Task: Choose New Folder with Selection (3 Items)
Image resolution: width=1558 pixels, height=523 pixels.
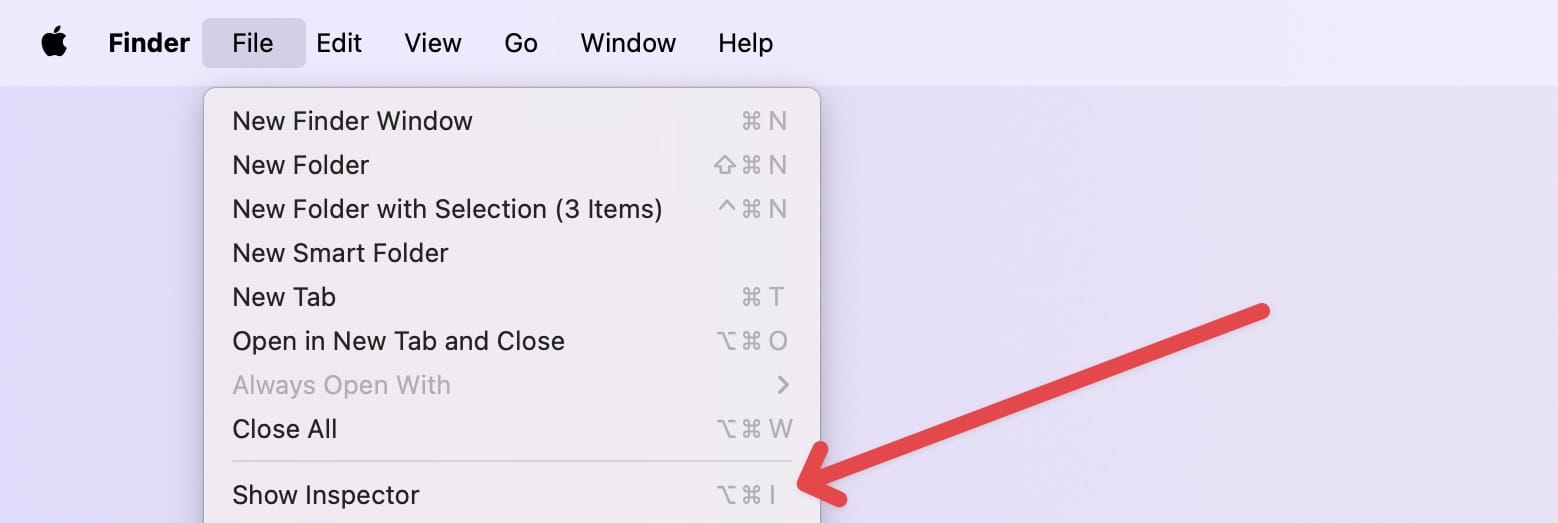Action: (447, 209)
